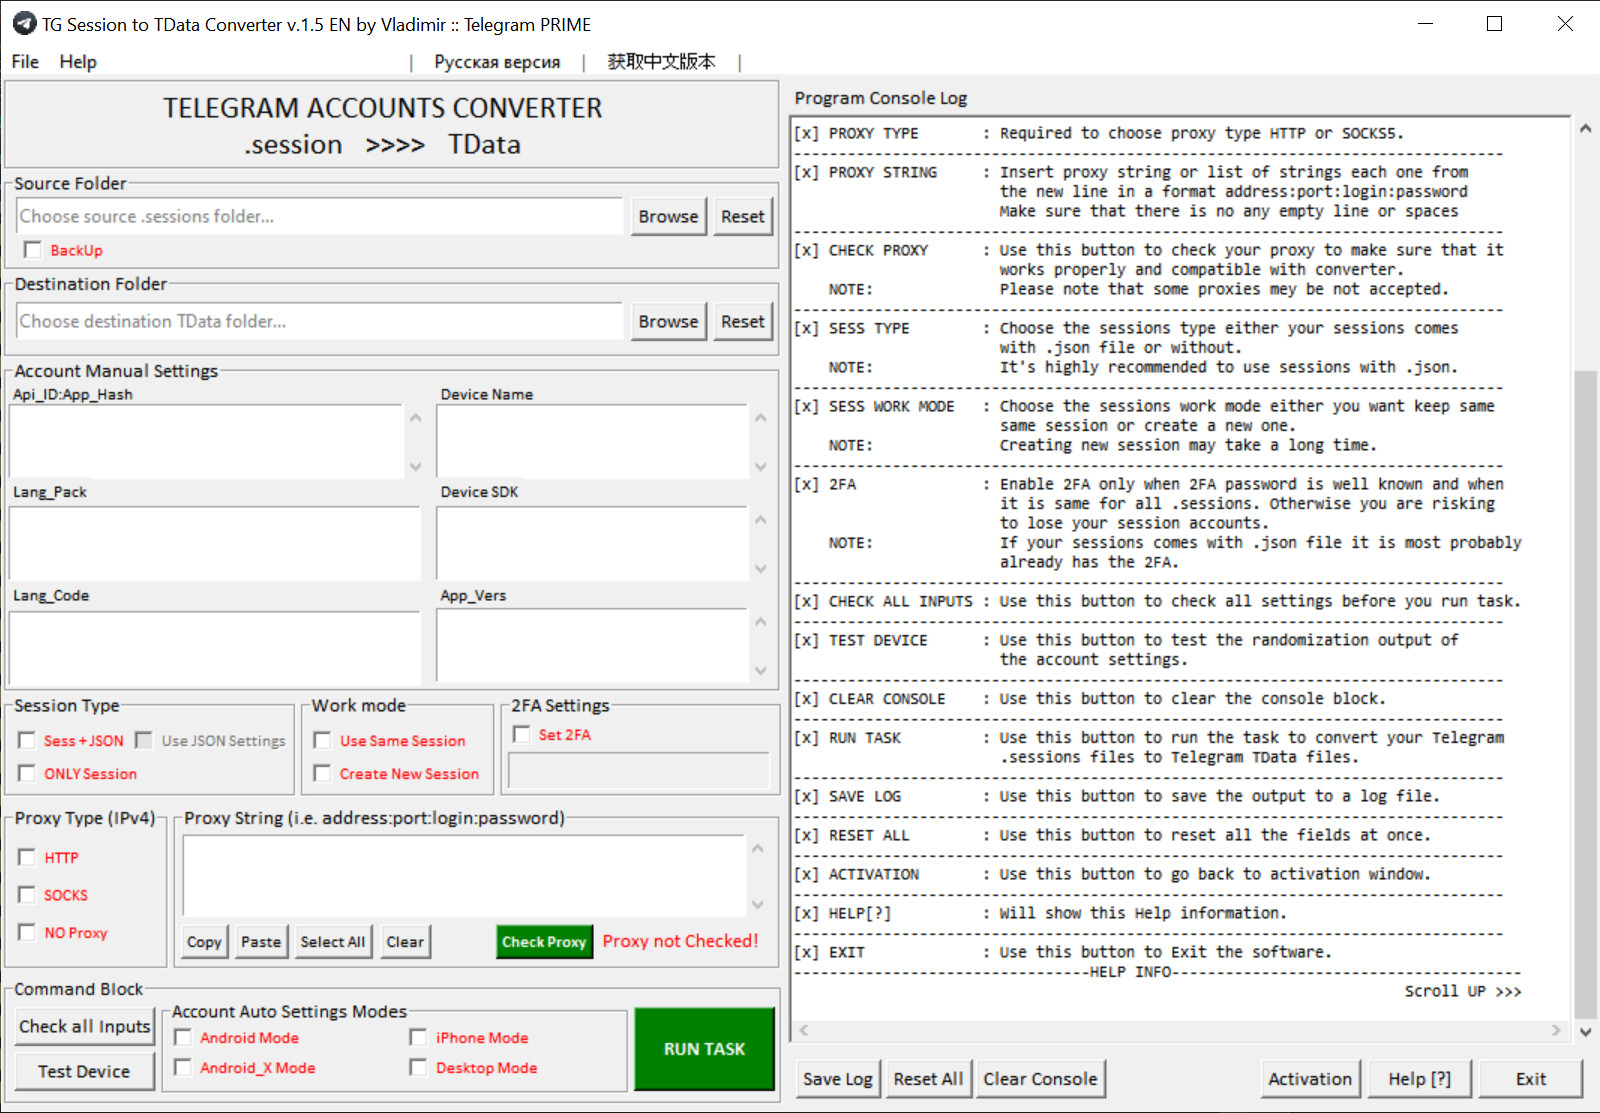The height and width of the screenshot is (1113, 1600).
Task: Click the Clear Console button
Action: (x=1040, y=1079)
